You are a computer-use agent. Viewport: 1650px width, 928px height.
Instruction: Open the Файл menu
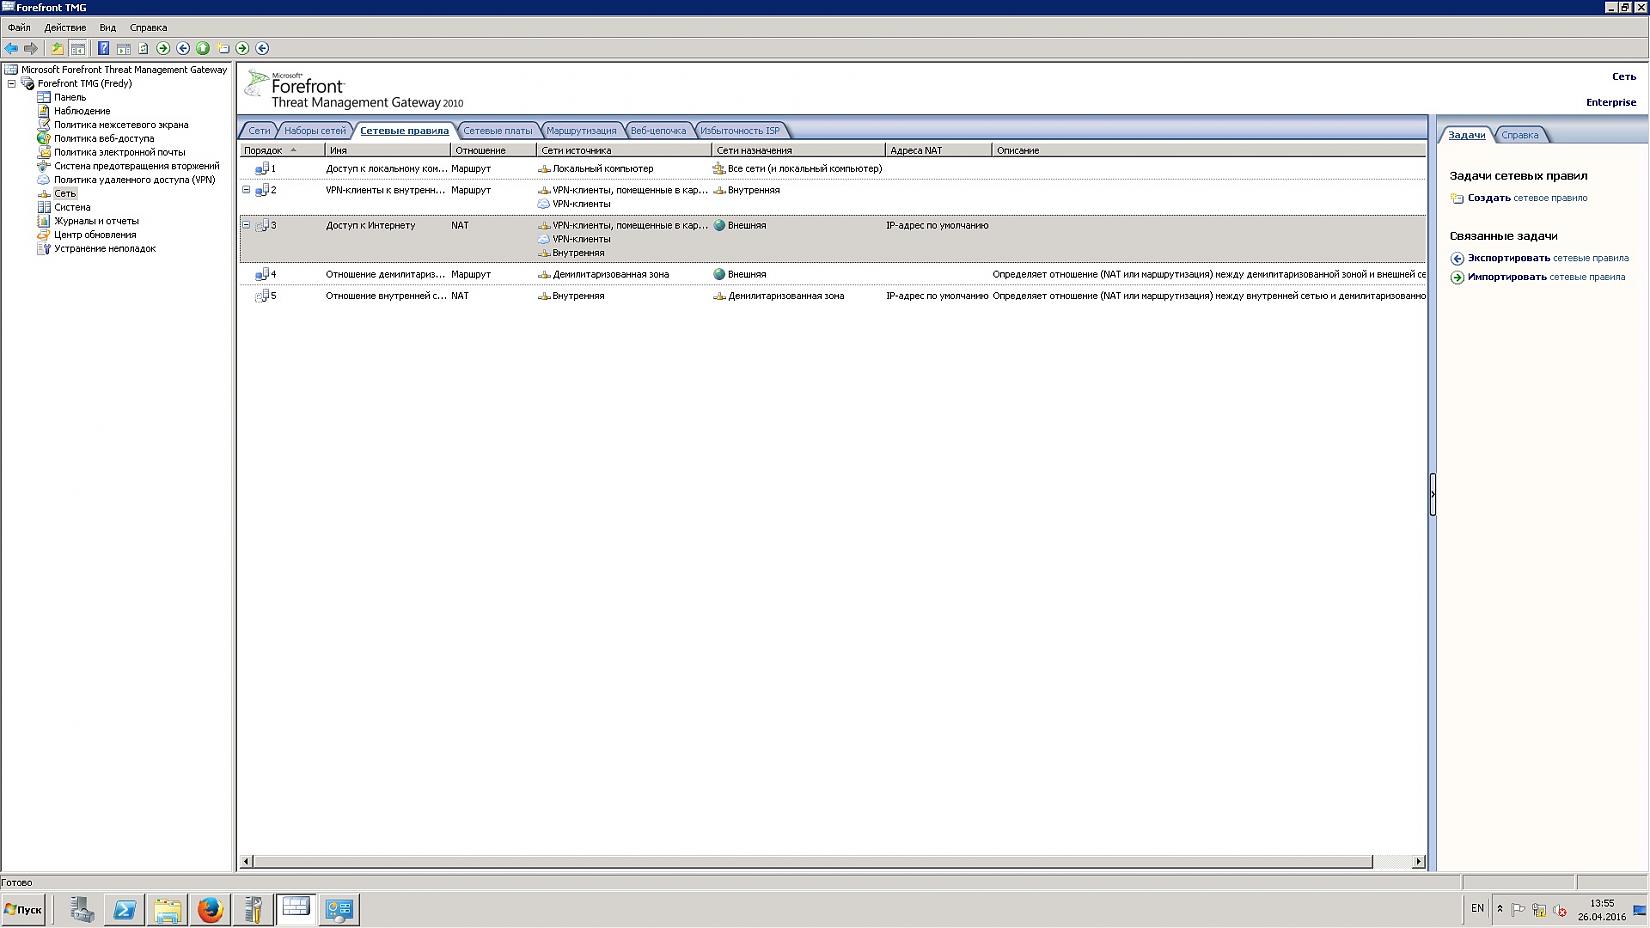click(19, 27)
